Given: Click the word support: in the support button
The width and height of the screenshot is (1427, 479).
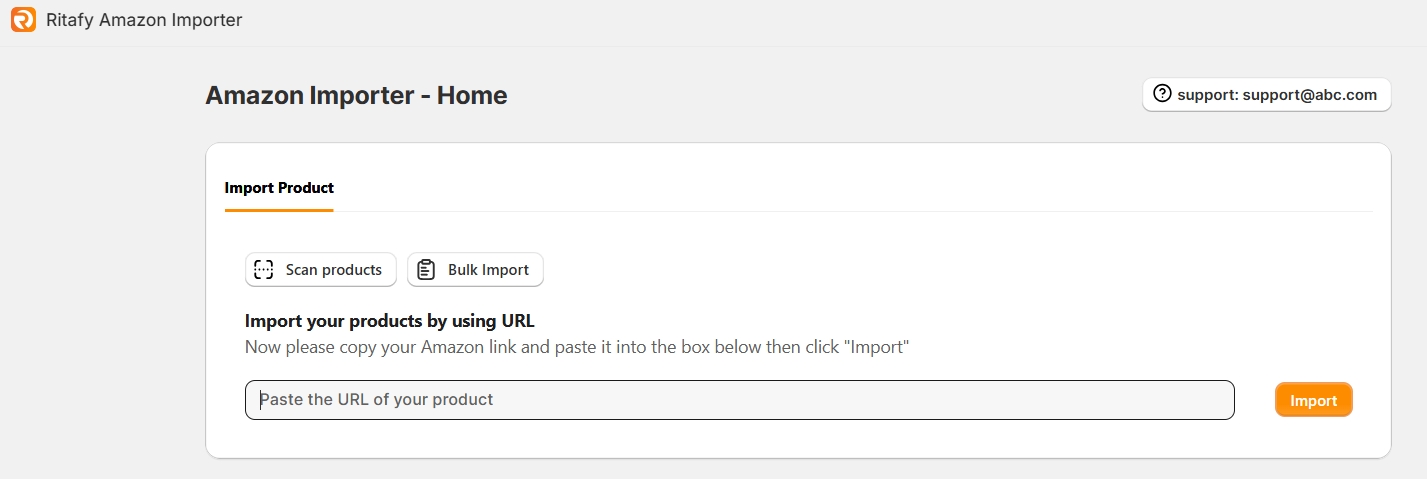Looking at the screenshot, I should (x=1207, y=95).
